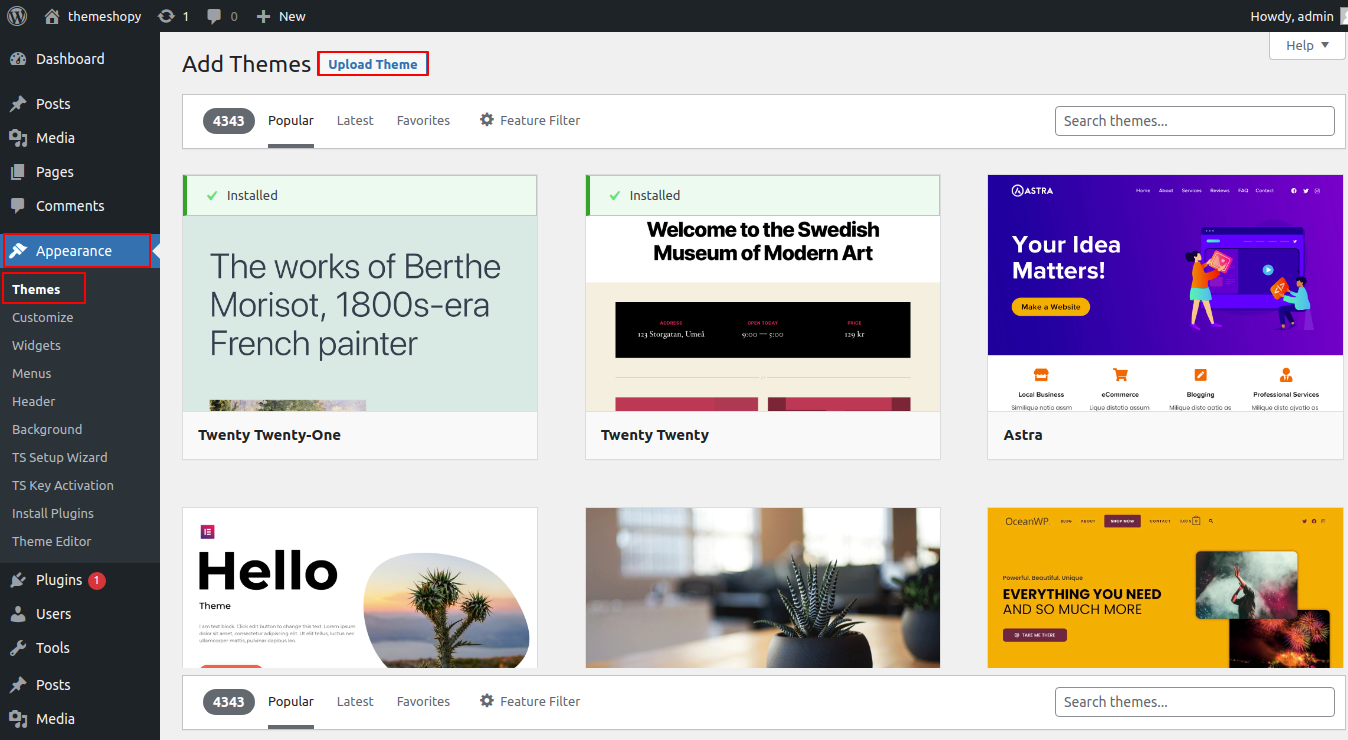Click the bottom 4343 theme count badge
1348x740 pixels.
(x=229, y=702)
